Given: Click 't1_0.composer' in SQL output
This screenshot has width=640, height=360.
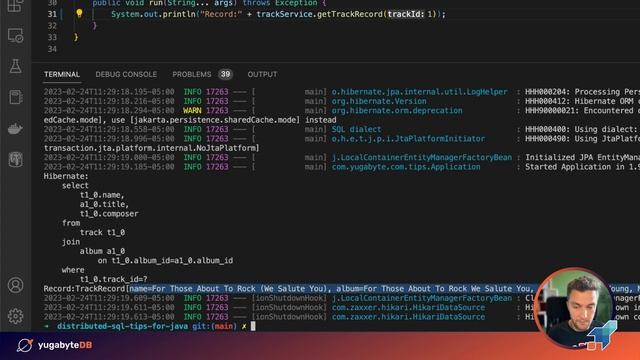Looking at the screenshot, I should pyautogui.click(x=109, y=214).
